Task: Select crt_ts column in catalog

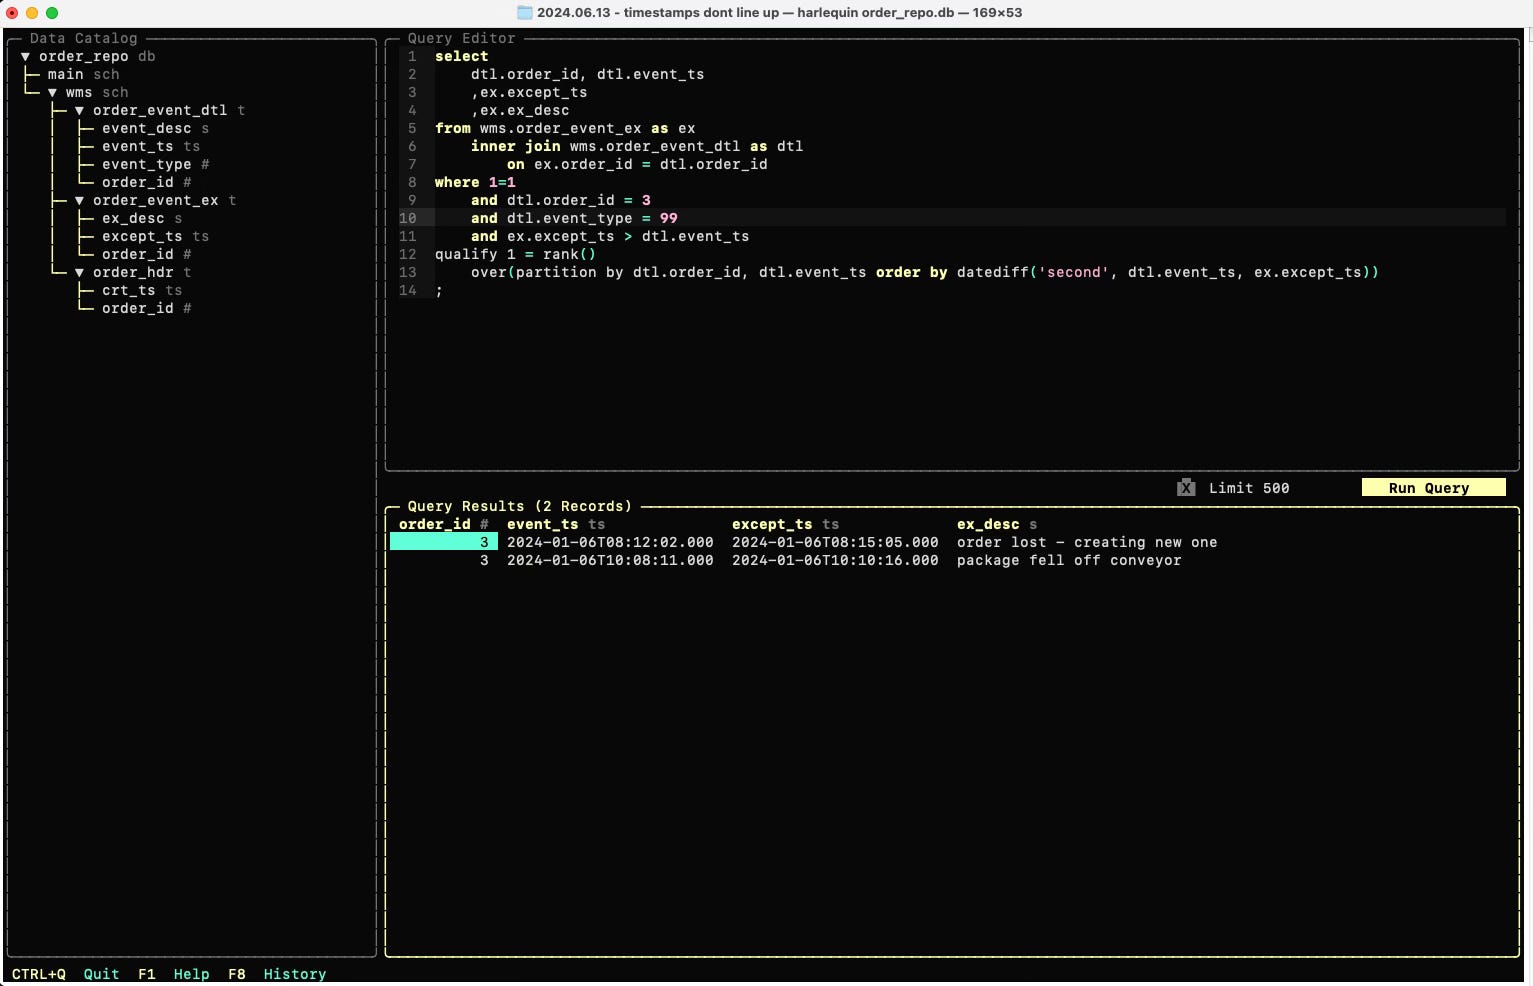Action: click(x=141, y=291)
